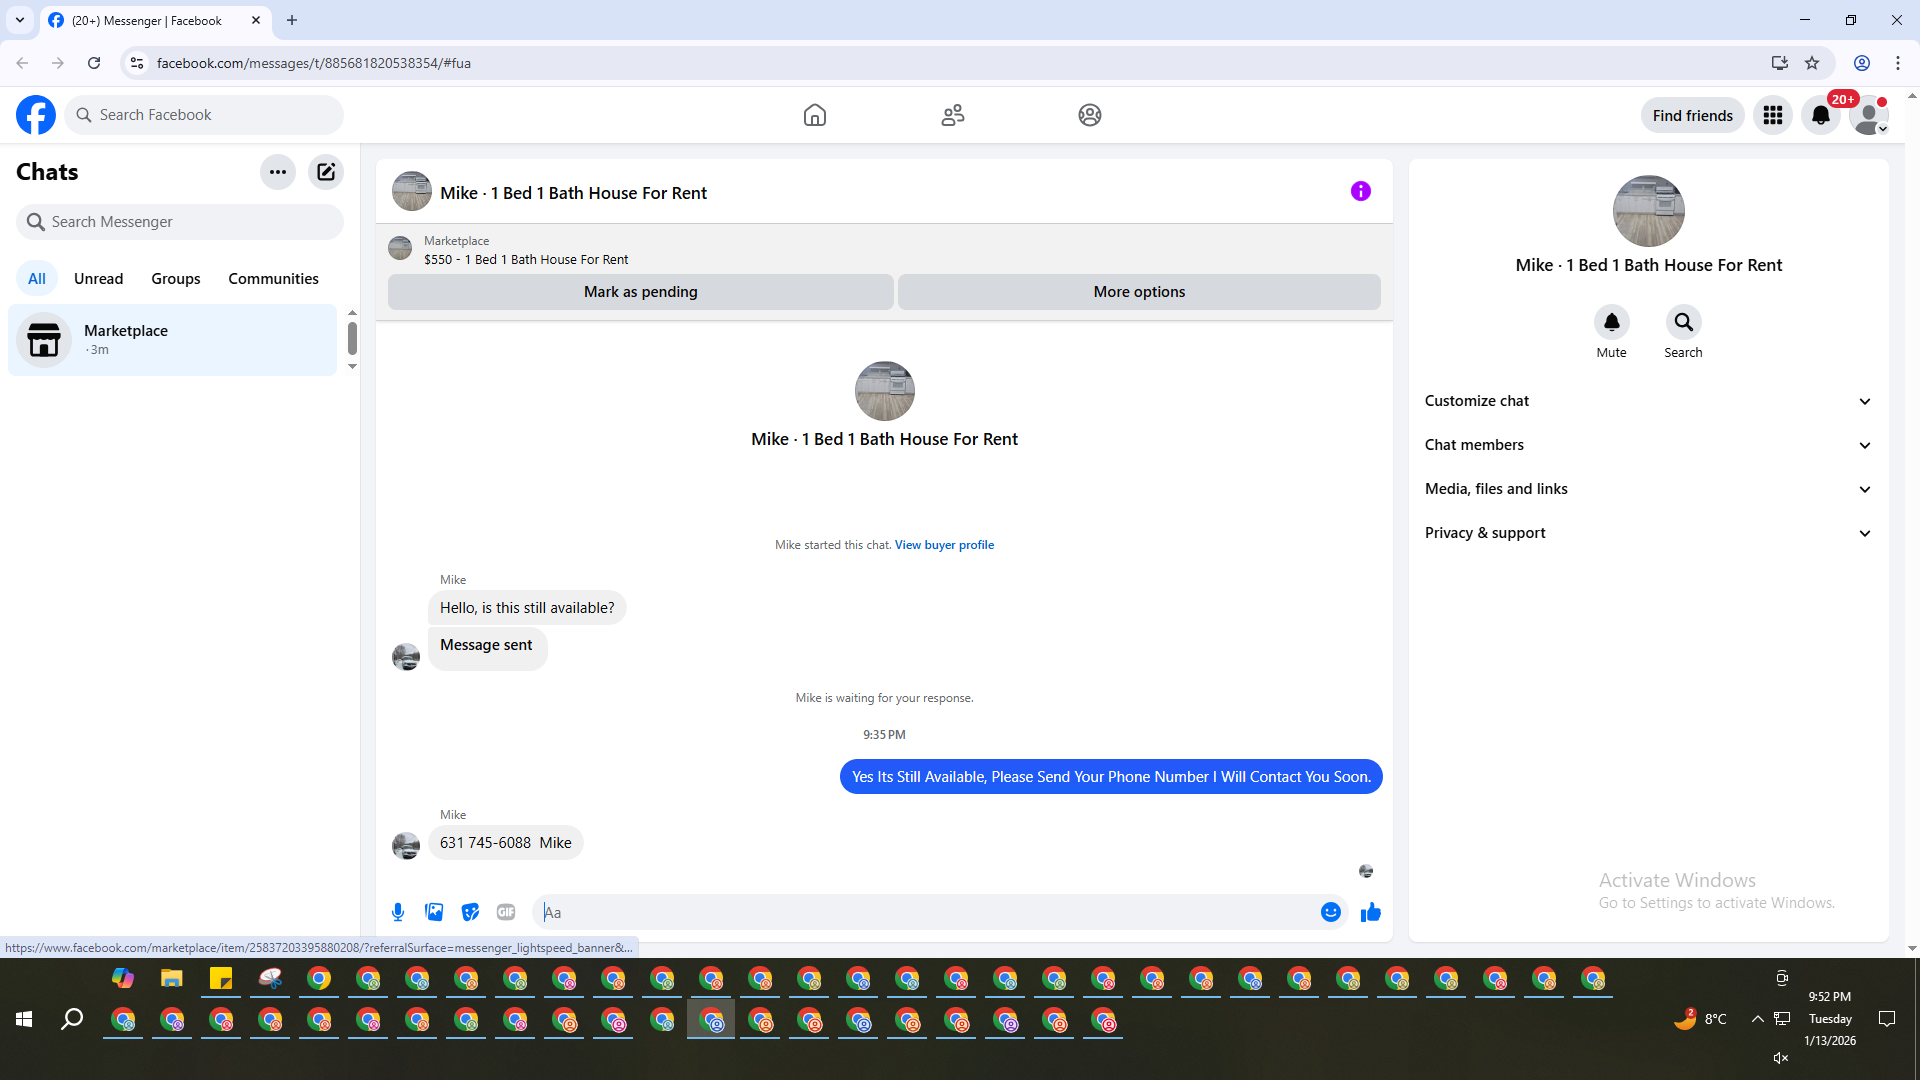The height and width of the screenshot is (1080, 1920).
Task: Mute this conversation with bell toggle
Action: click(x=1611, y=322)
